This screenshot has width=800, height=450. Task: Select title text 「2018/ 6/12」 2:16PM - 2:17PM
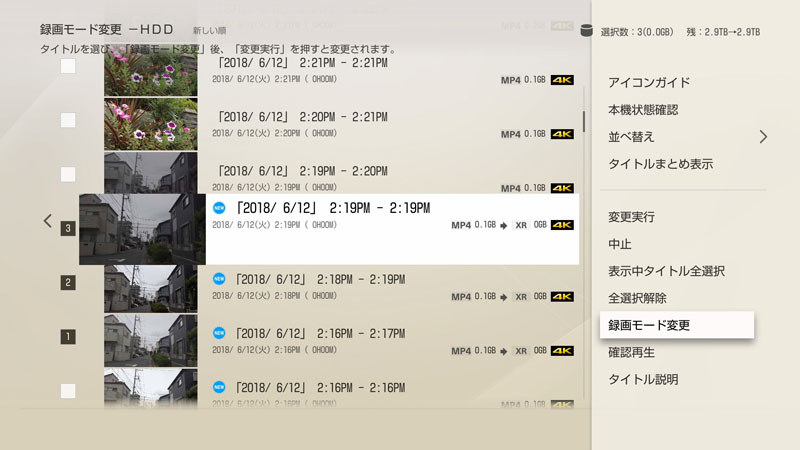point(320,333)
